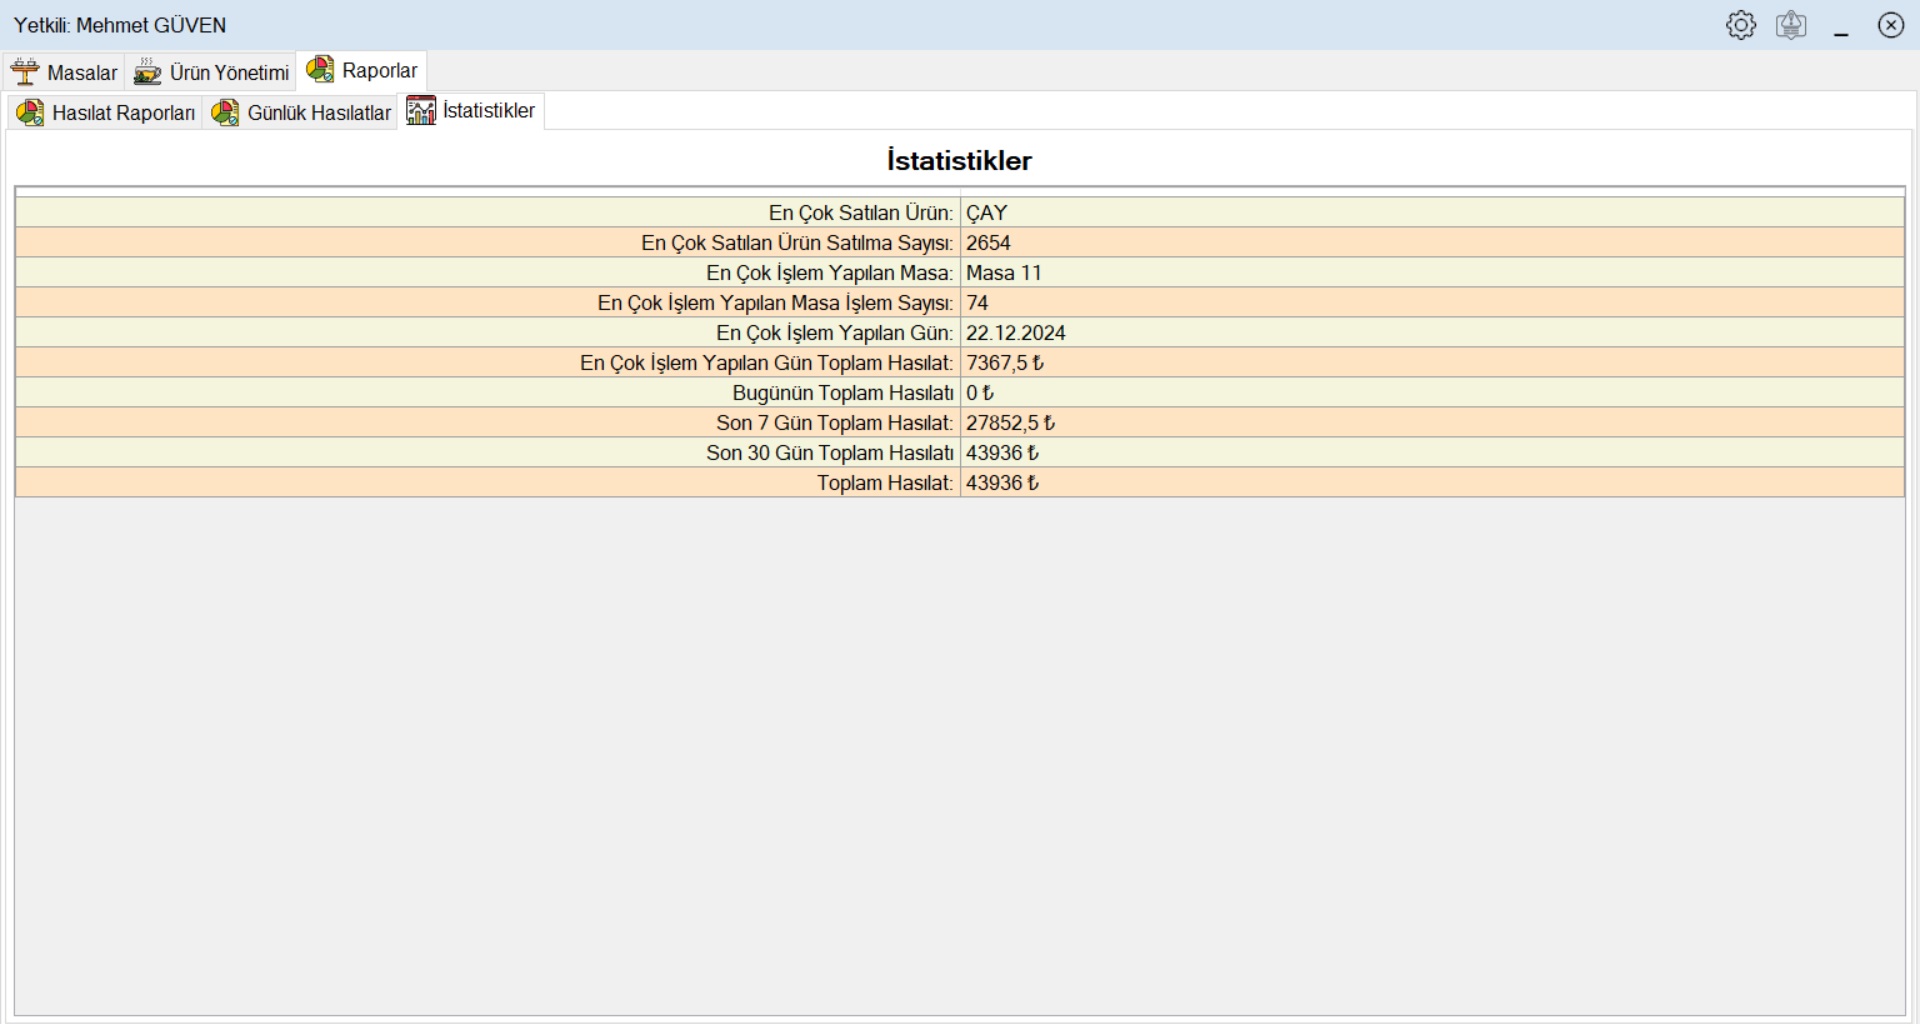This screenshot has width=1920, height=1024.
Task: Go to the Hasılat Raporları sub-tab
Action: pyautogui.click(x=123, y=113)
